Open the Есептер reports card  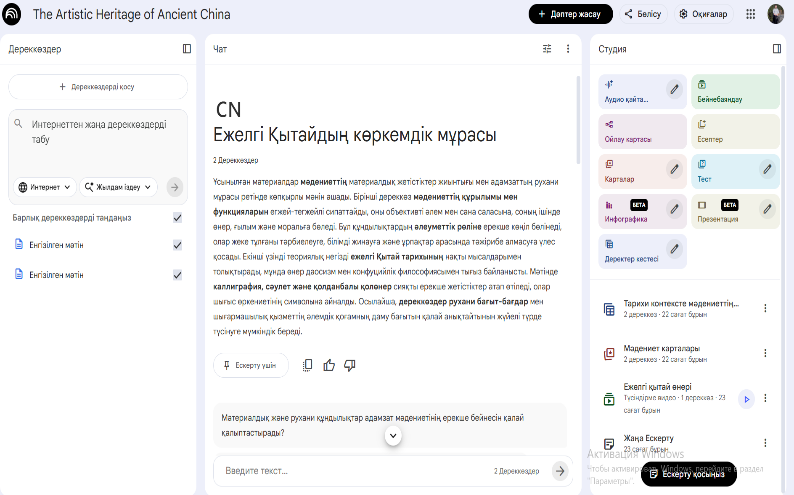tap(735, 132)
